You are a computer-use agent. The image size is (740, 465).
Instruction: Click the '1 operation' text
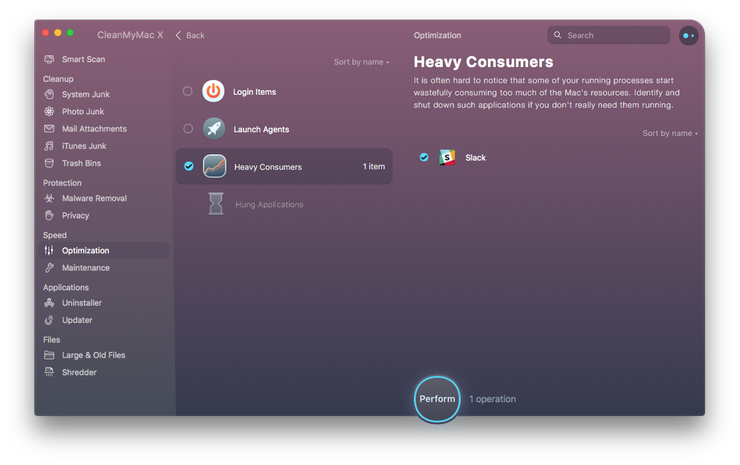pyautogui.click(x=492, y=399)
